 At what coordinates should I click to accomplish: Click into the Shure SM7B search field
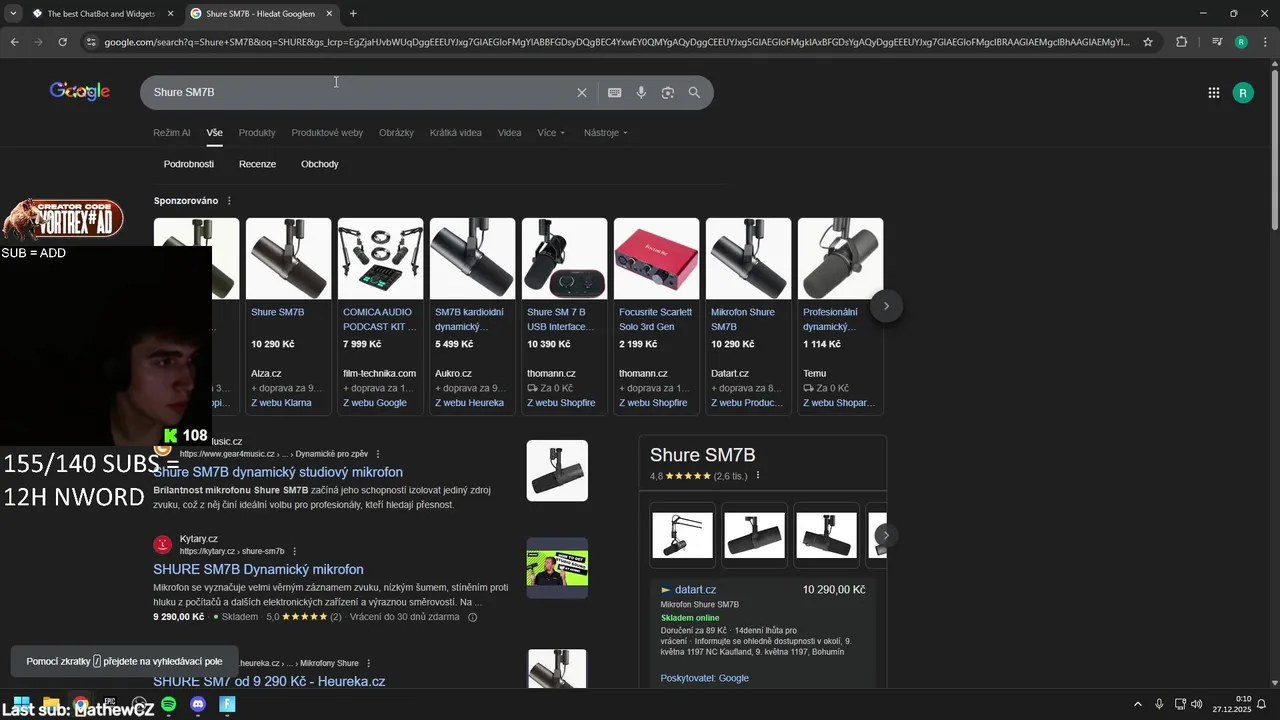click(360, 92)
